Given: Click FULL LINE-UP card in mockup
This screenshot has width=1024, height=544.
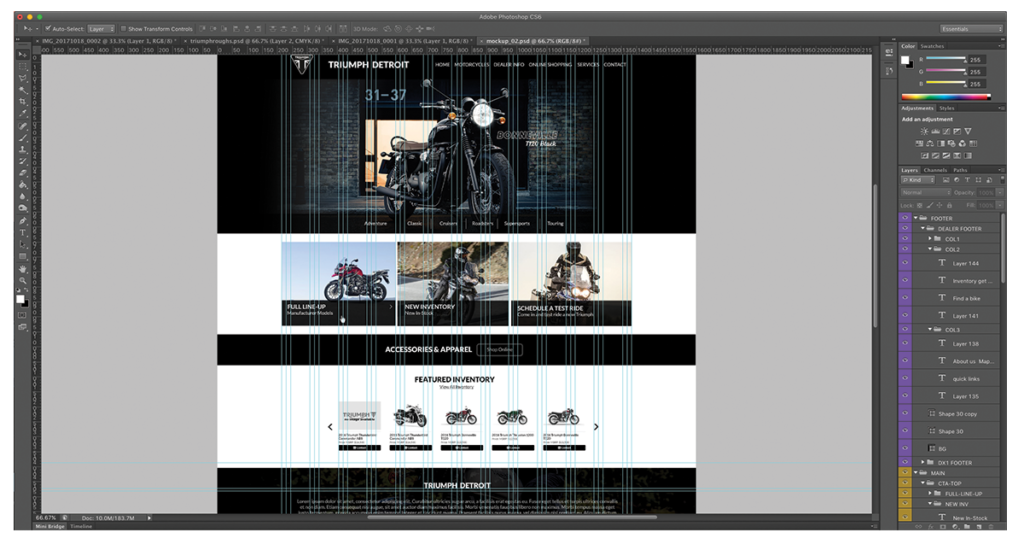Looking at the screenshot, I should [338, 283].
